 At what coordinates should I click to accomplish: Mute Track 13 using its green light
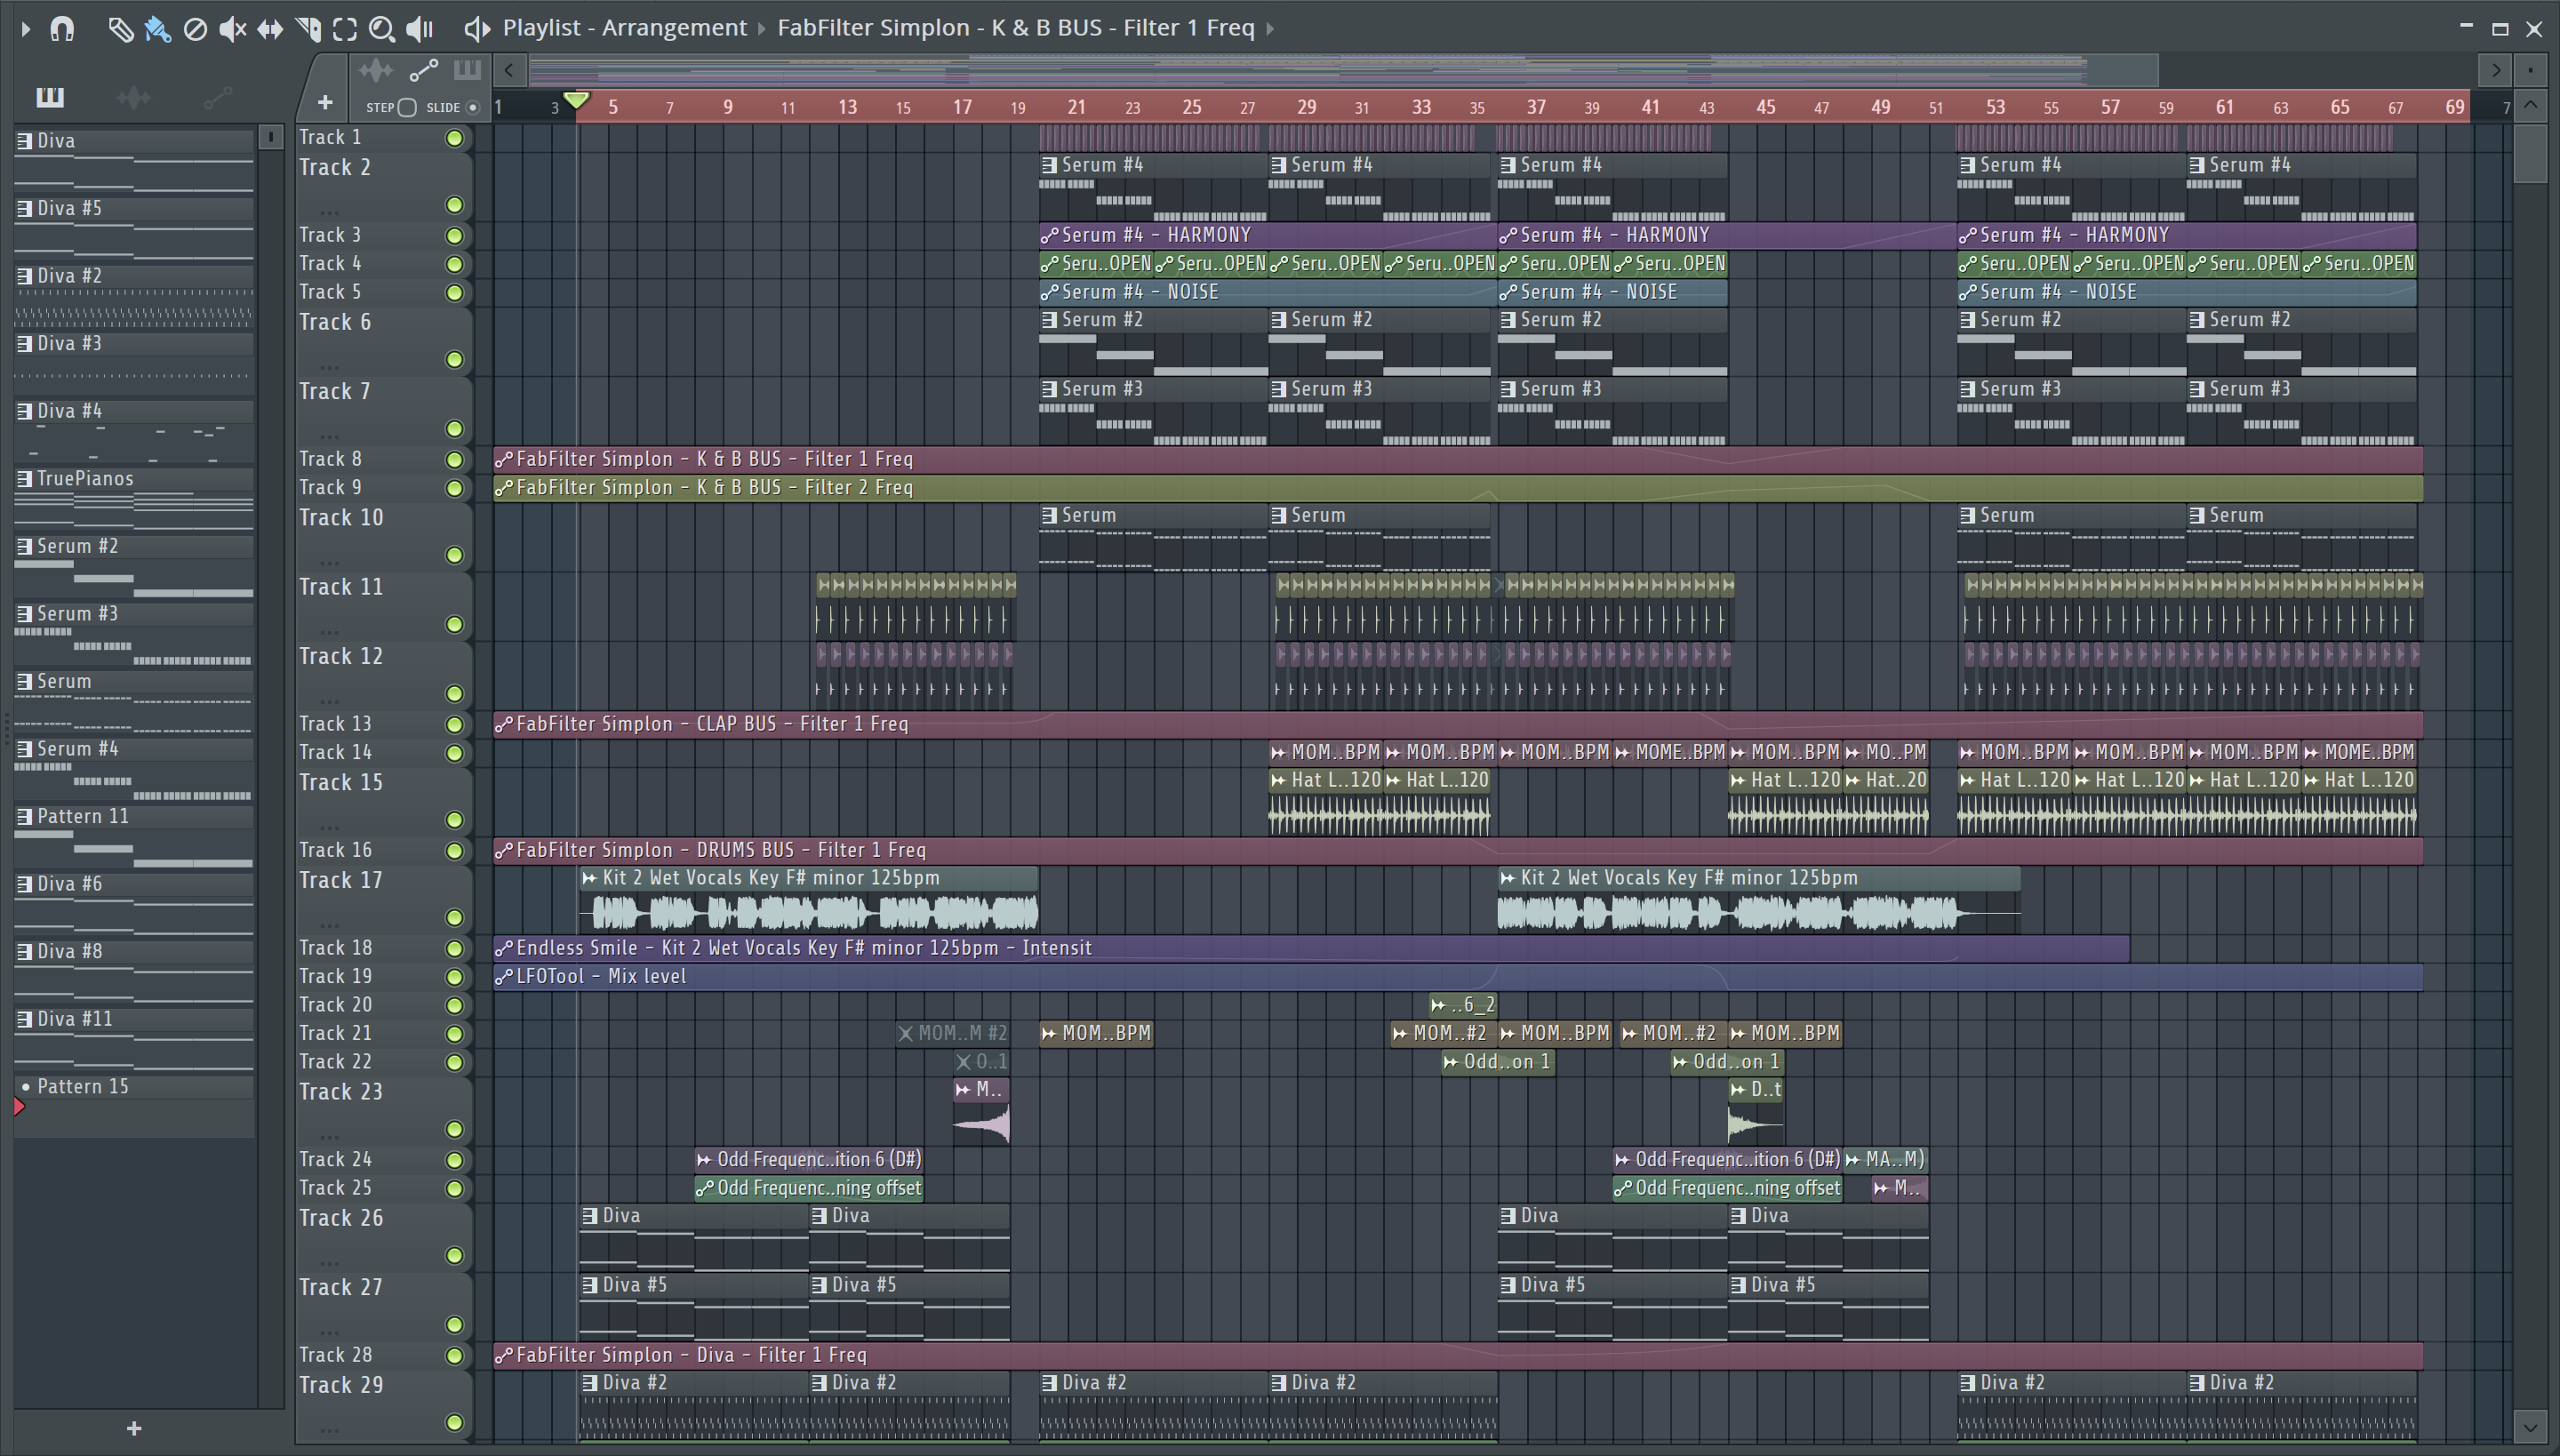pyautogui.click(x=454, y=725)
